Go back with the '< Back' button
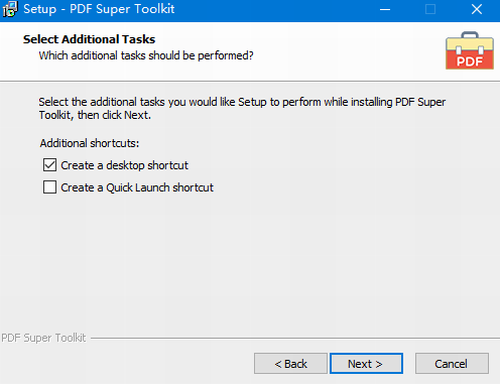Screen dimensions: 500x384 [x=291, y=364]
